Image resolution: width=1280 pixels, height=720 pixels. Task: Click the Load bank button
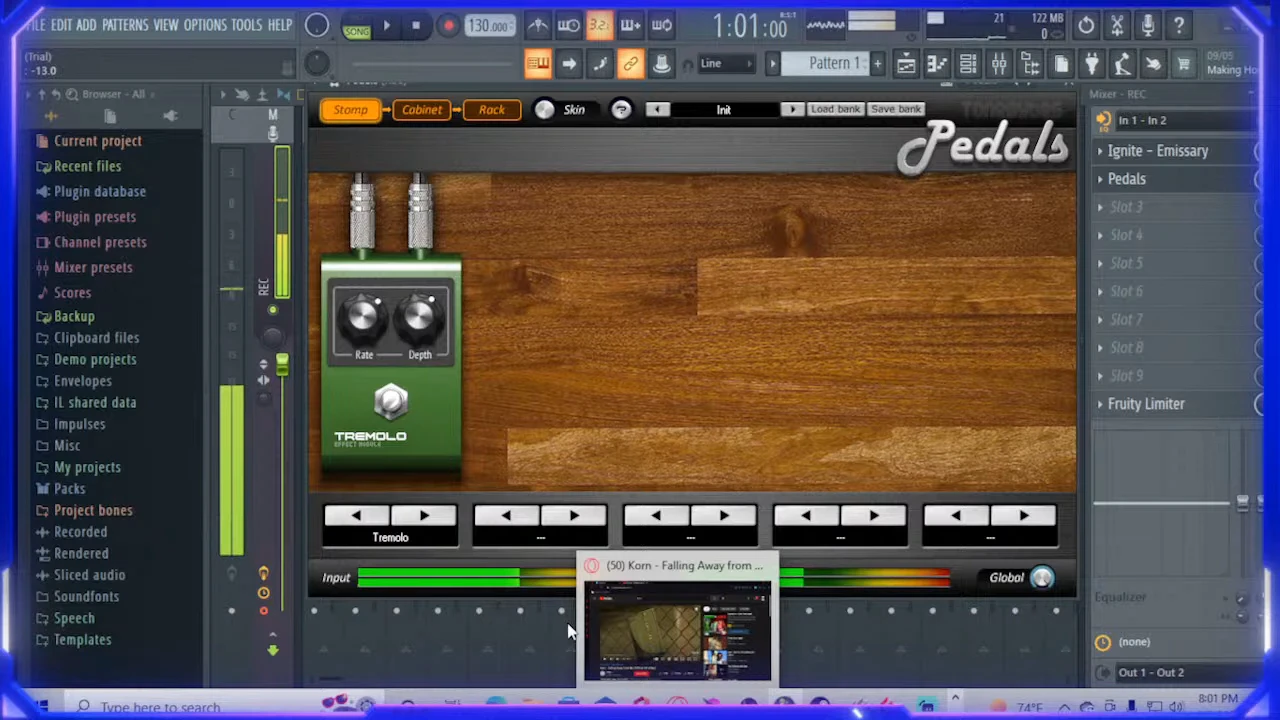coord(835,109)
